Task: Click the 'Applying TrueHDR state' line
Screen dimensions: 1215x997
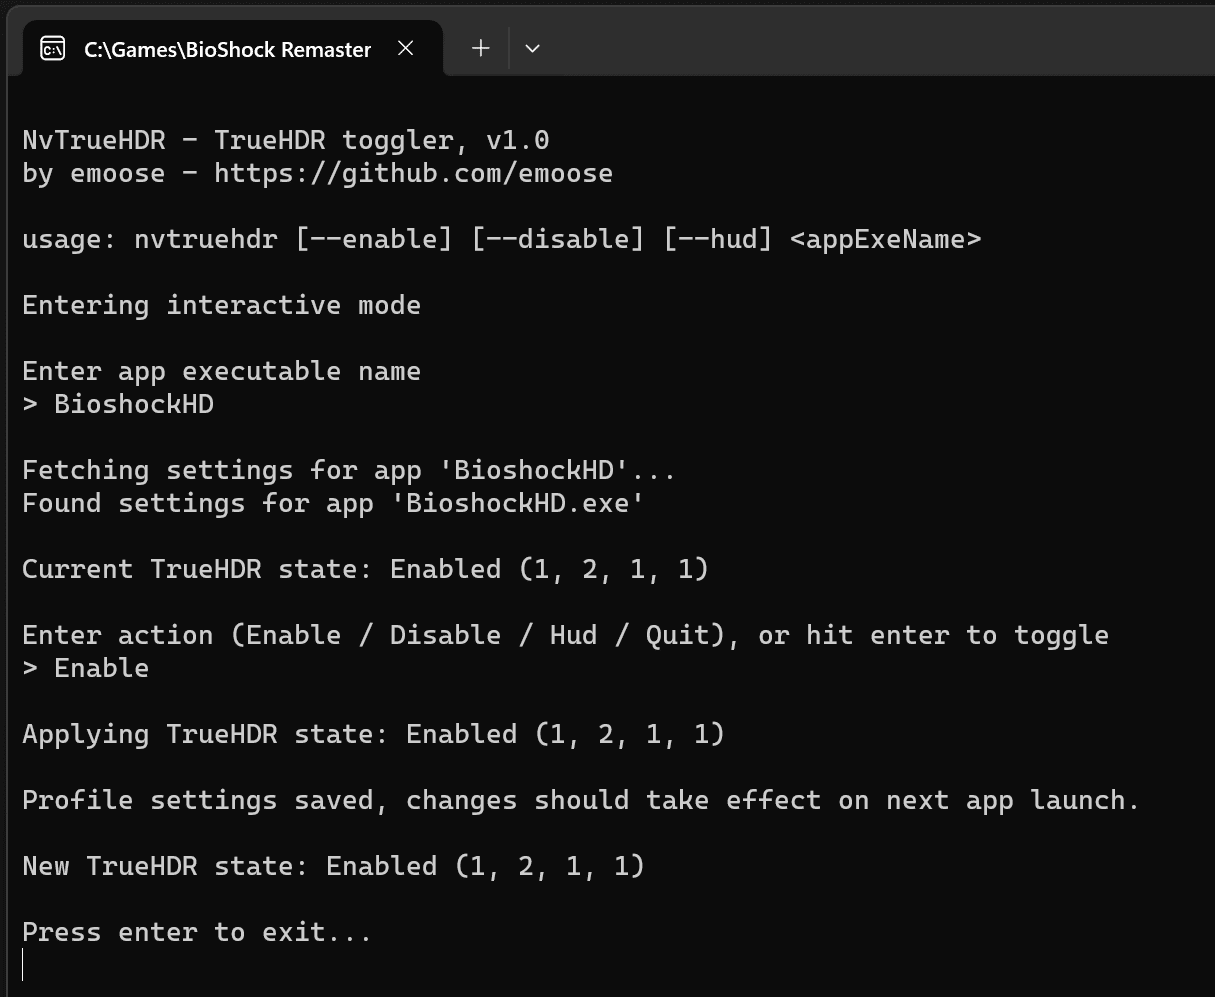Action: click(373, 734)
